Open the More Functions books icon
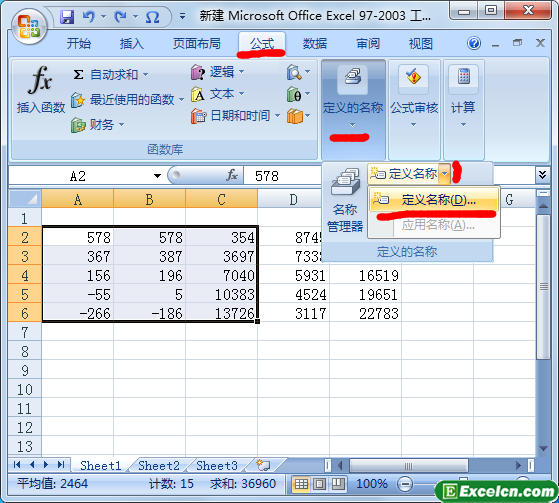The width and height of the screenshot is (559, 503). pos(294,116)
